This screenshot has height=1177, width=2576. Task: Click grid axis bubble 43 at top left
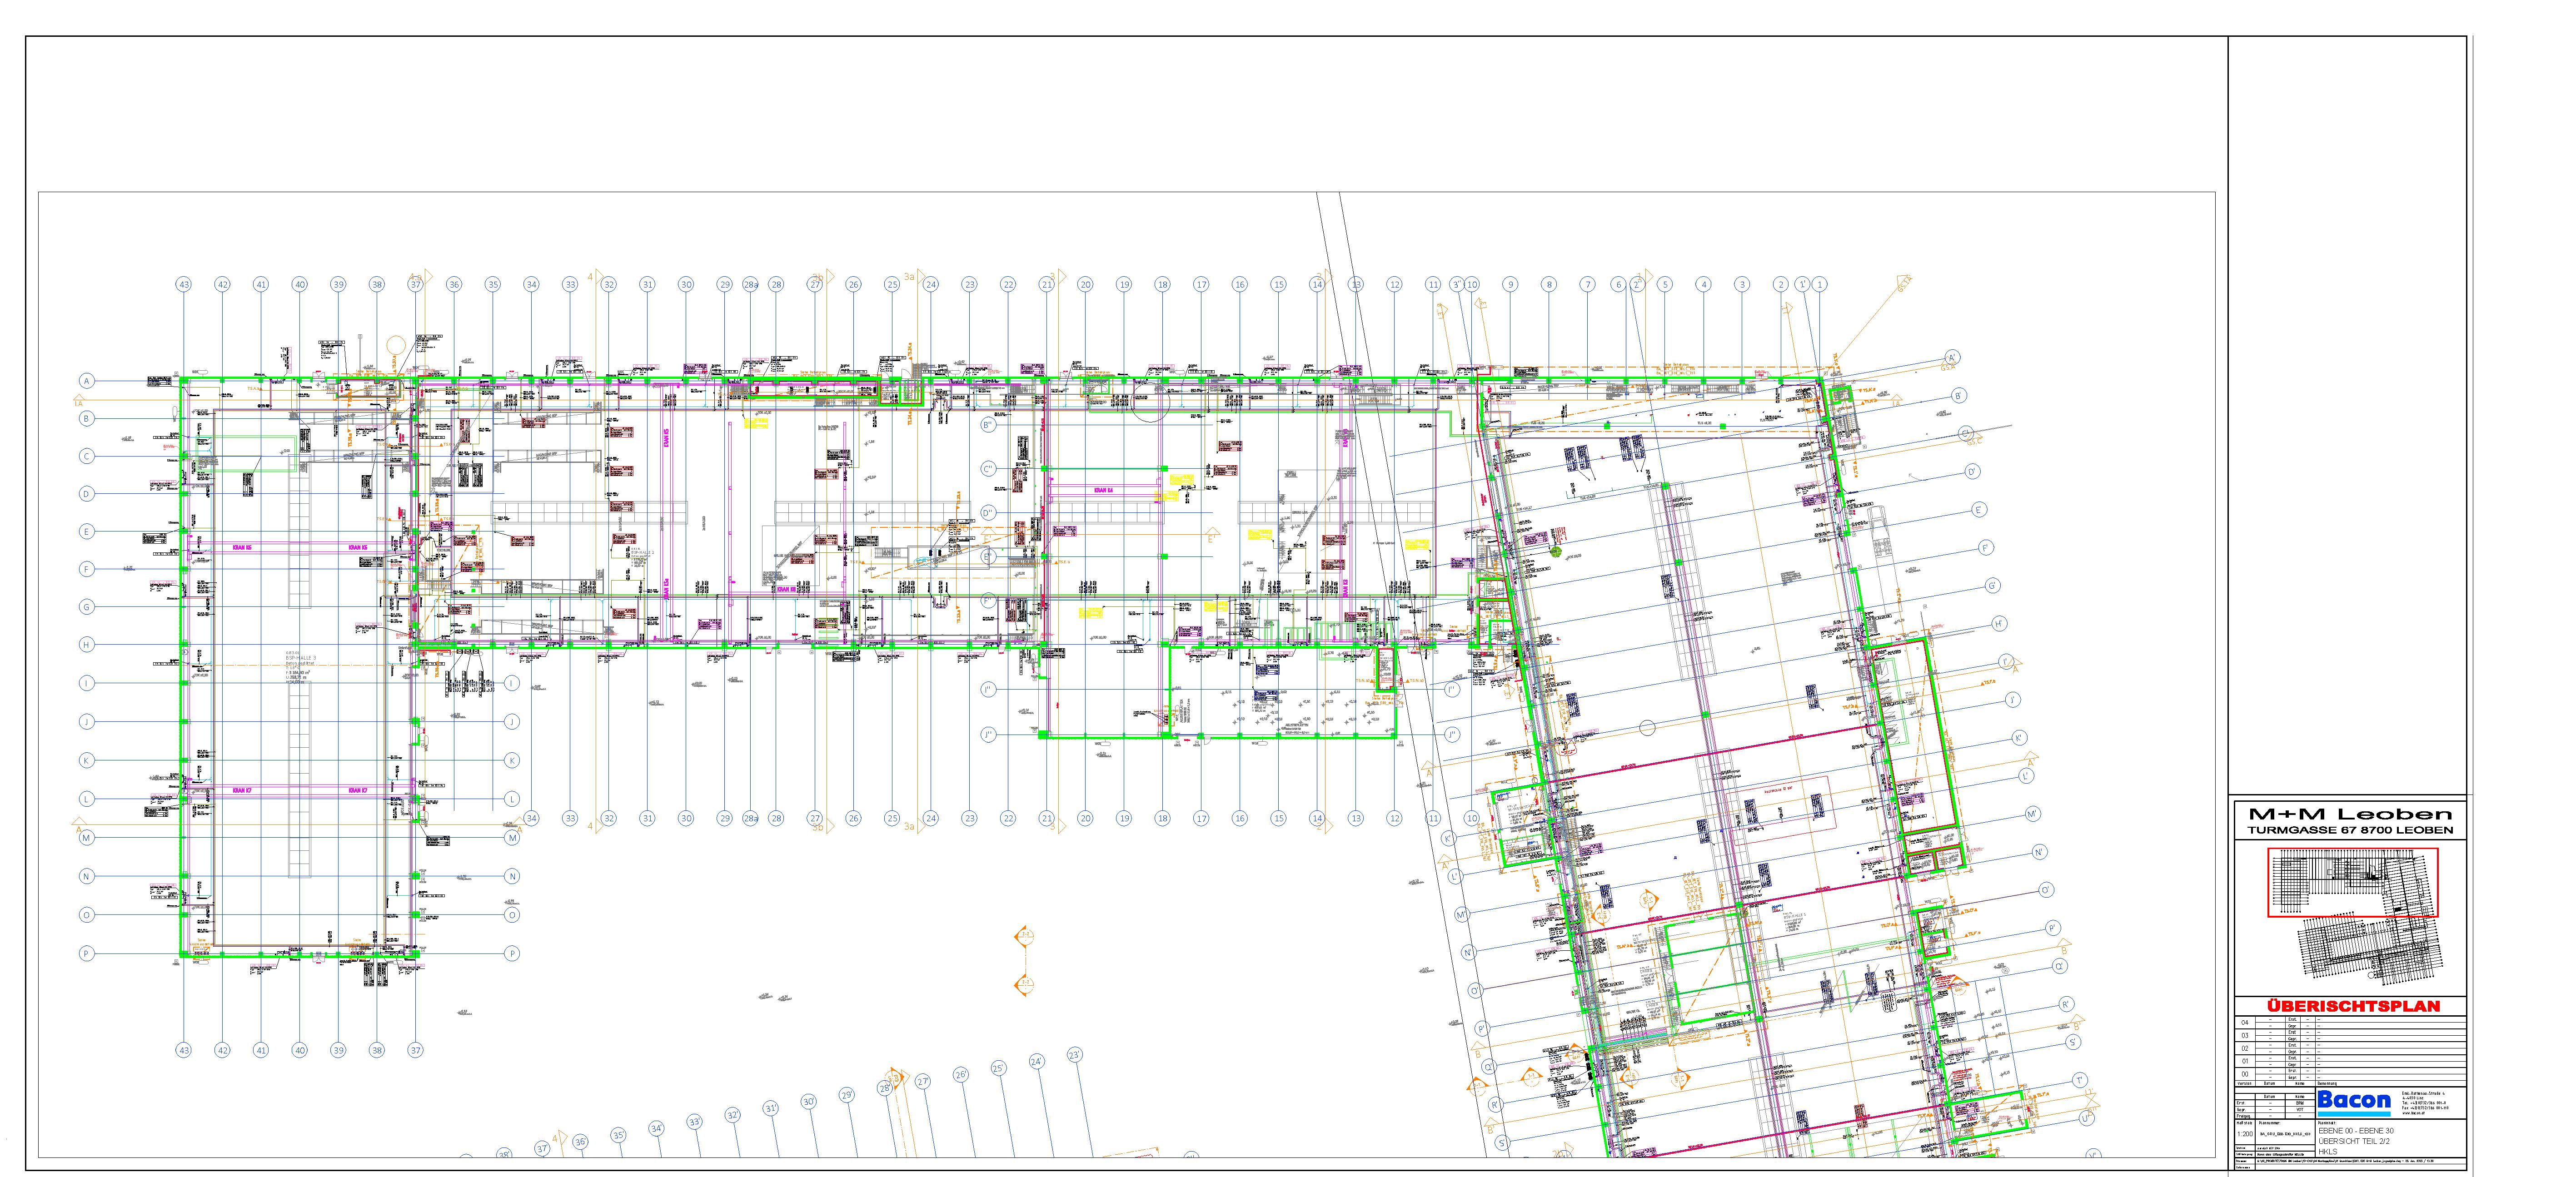click(184, 285)
